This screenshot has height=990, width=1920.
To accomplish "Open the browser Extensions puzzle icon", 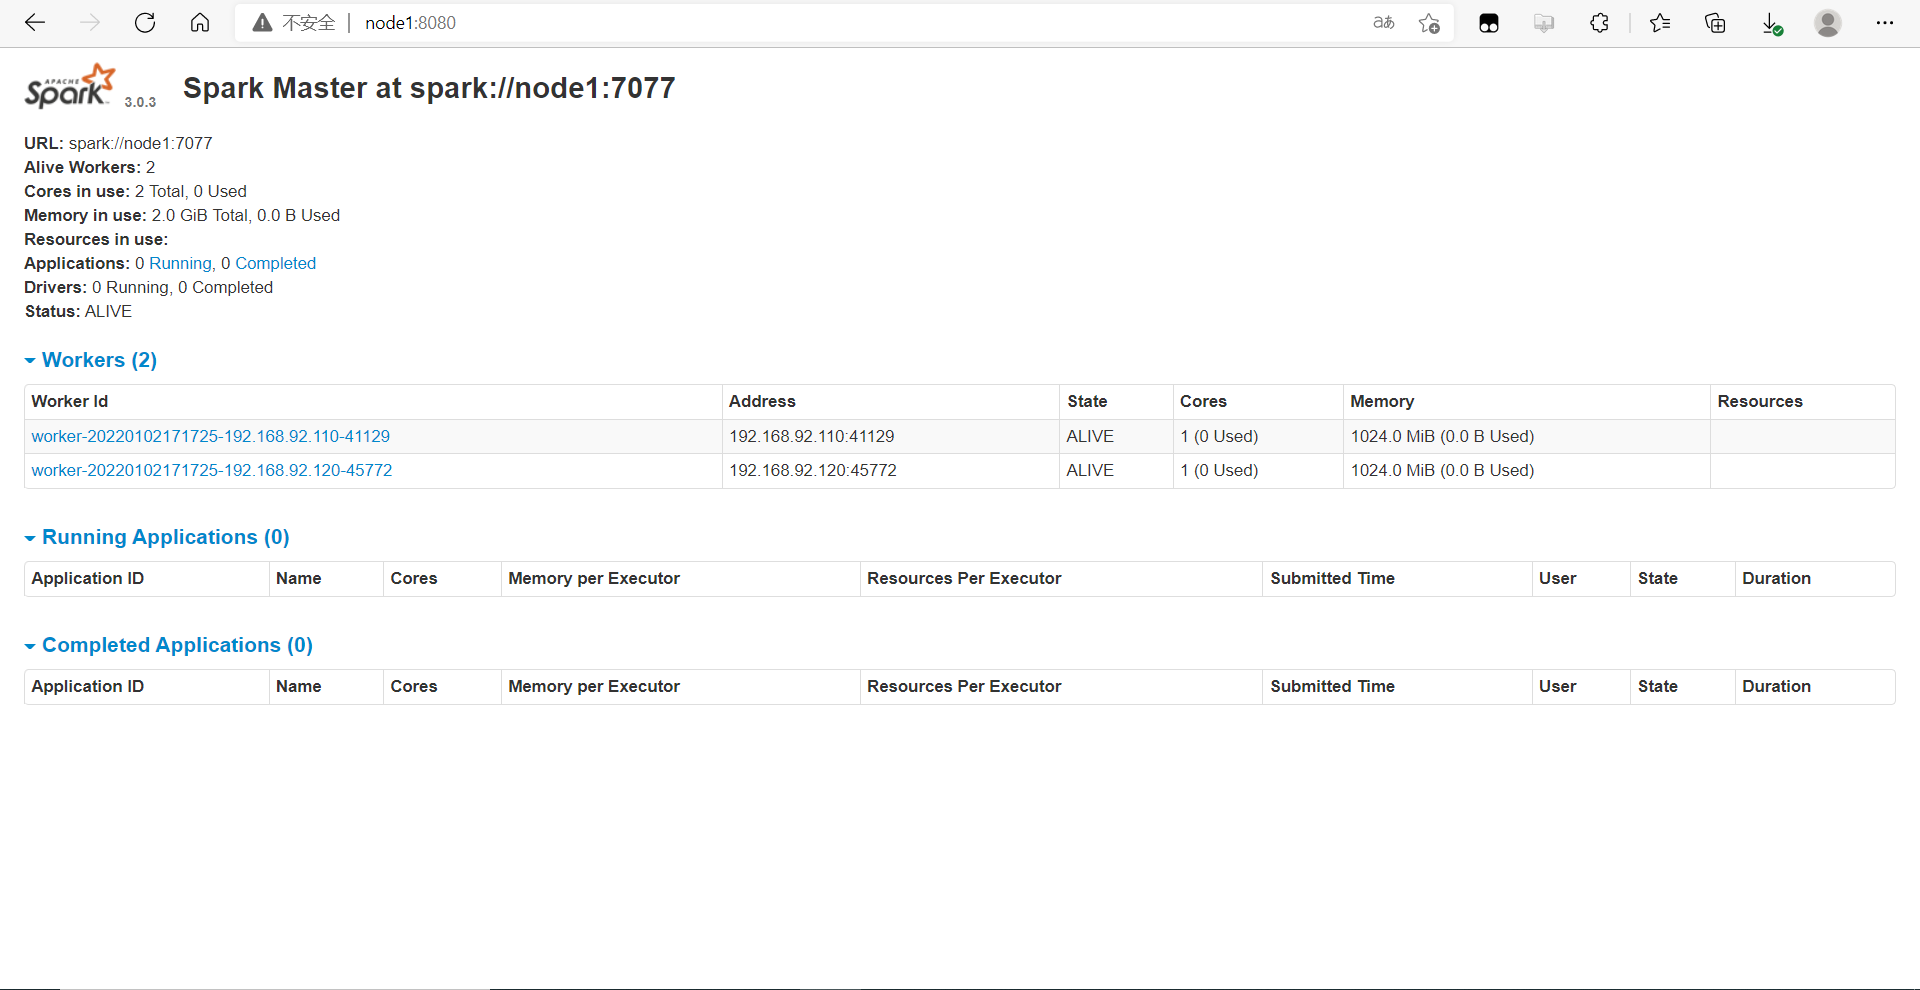I will coord(1599,23).
